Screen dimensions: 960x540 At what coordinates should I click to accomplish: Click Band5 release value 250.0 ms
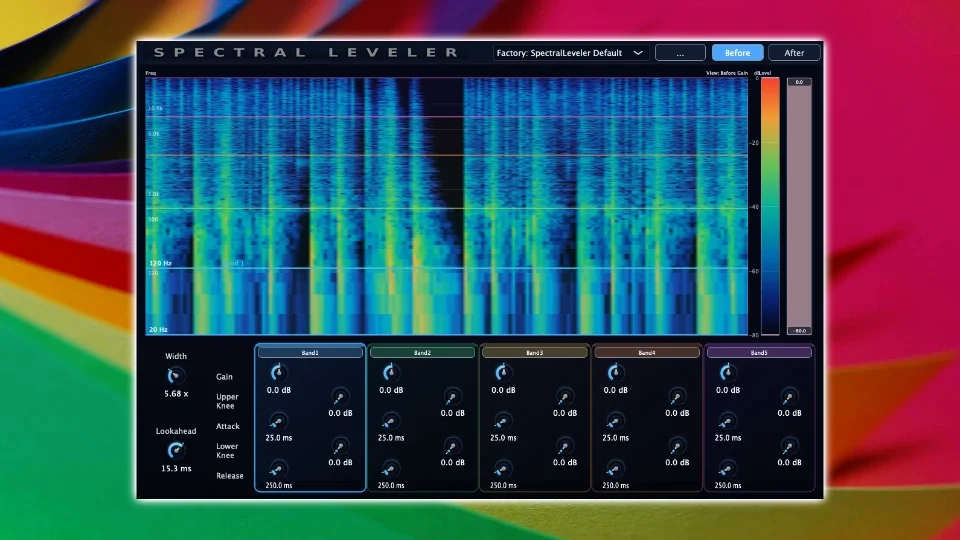[x=728, y=486]
